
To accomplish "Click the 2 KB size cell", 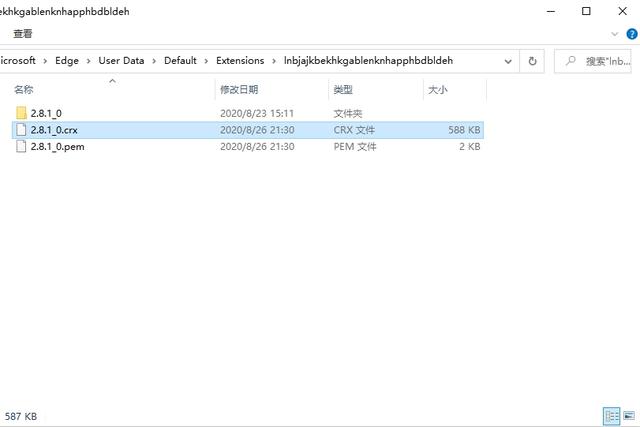I will 469,147.
